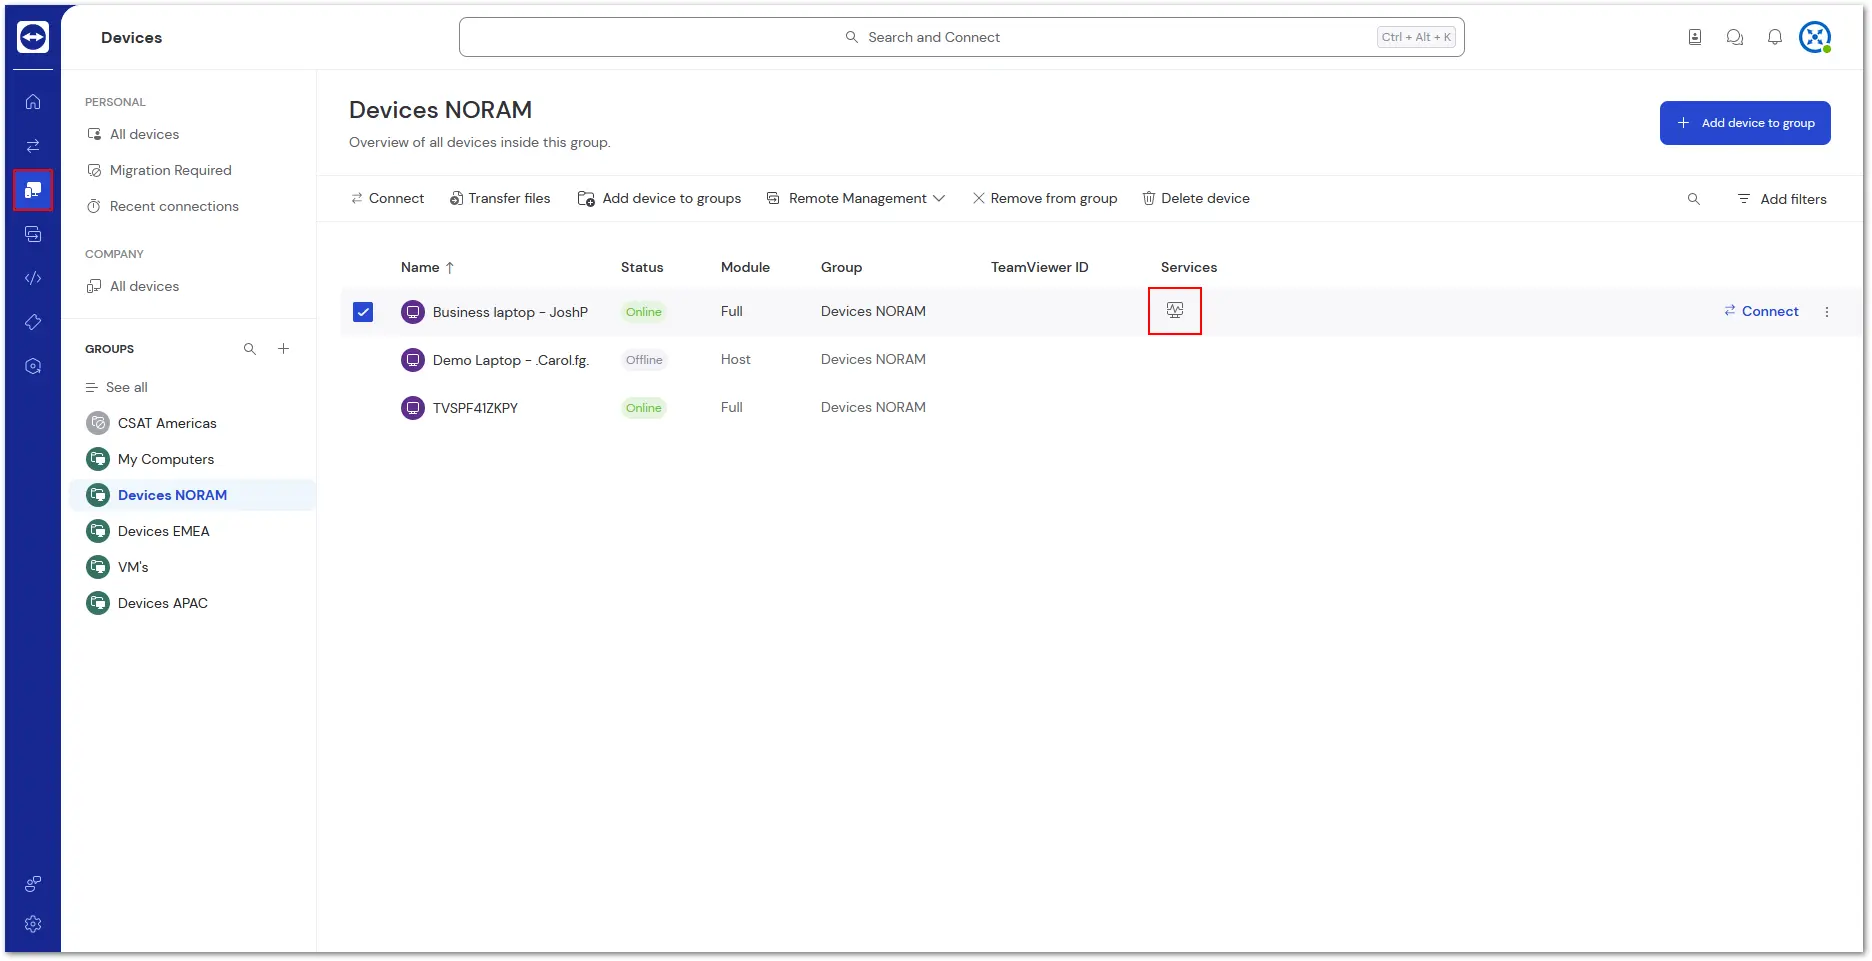Click the Business laptop - JoshP name
The width and height of the screenshot is (1872, 961).
click(x=510, y=312)
